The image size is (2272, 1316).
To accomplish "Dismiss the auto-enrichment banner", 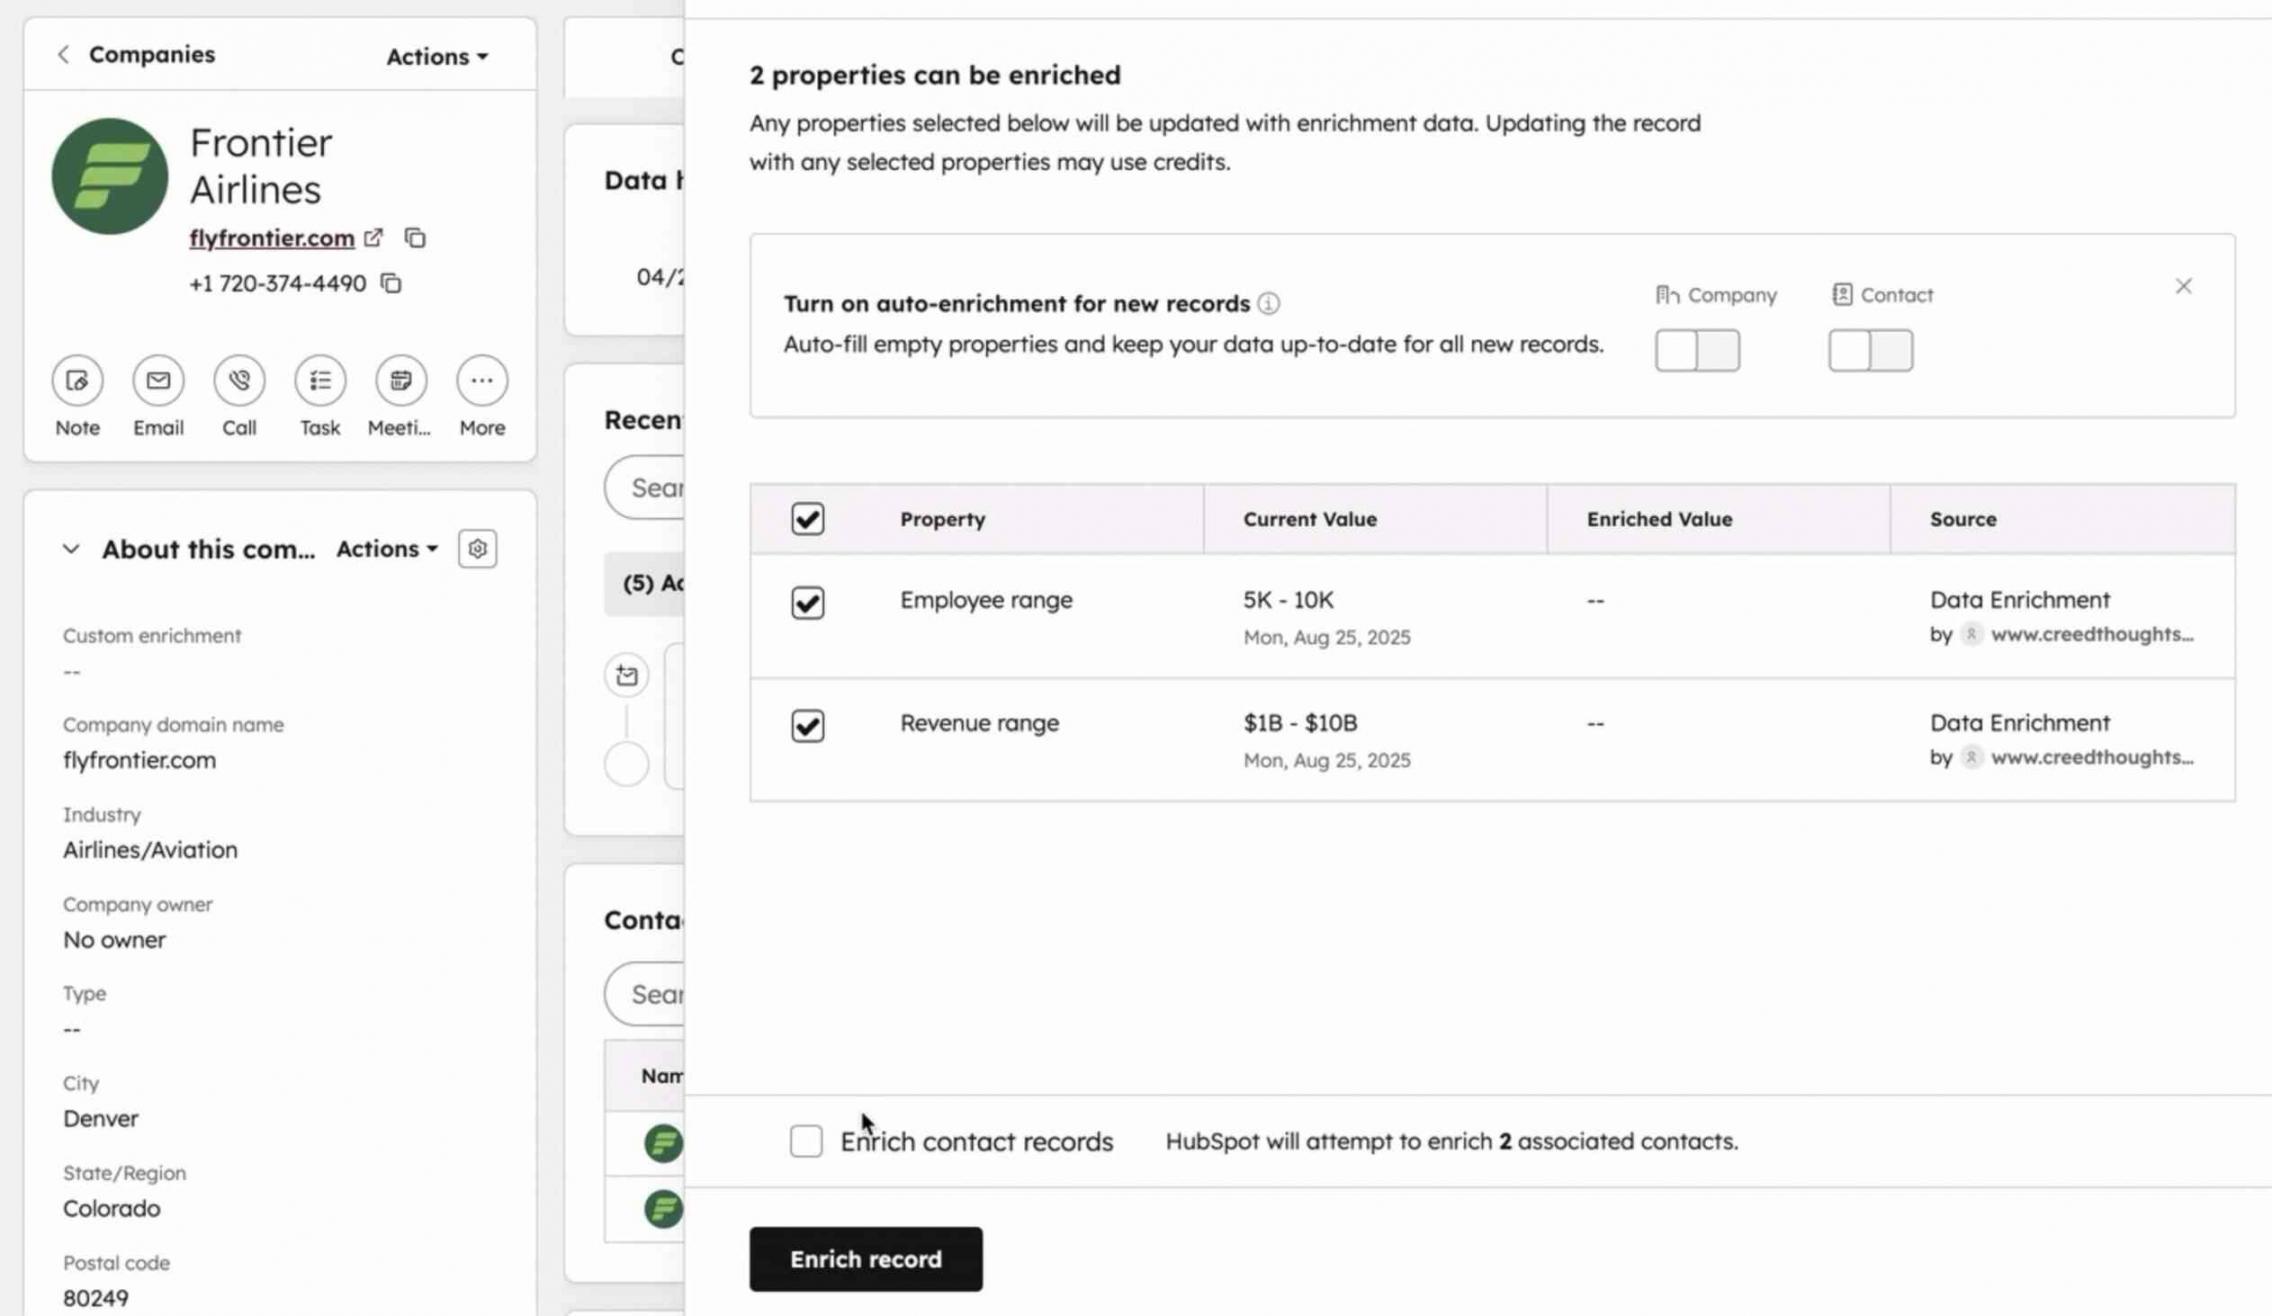I will point(2183,287).
